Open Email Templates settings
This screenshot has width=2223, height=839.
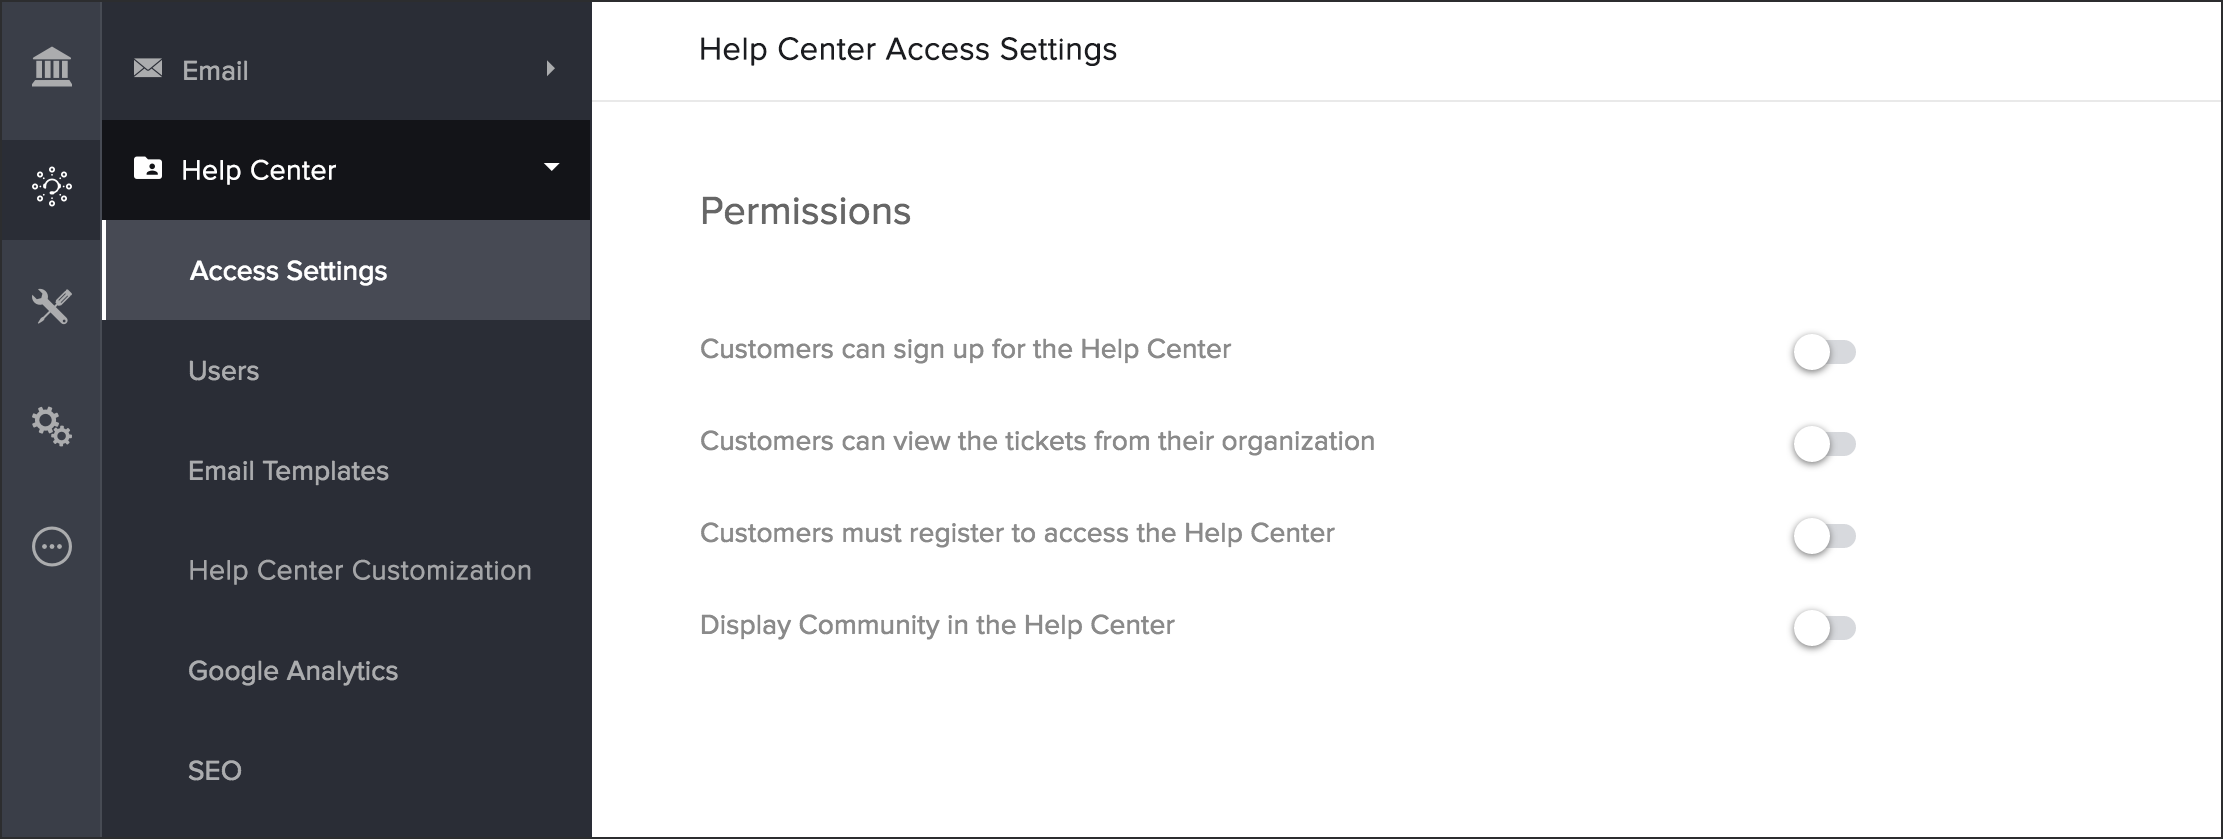tap(288, 471)
